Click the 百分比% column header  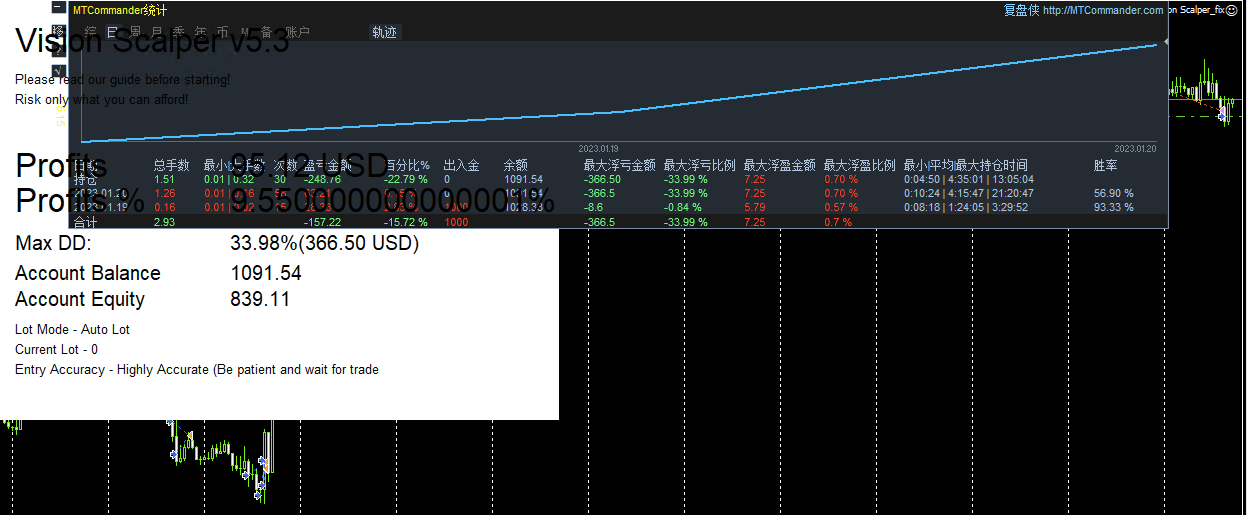tap(407, 165)
